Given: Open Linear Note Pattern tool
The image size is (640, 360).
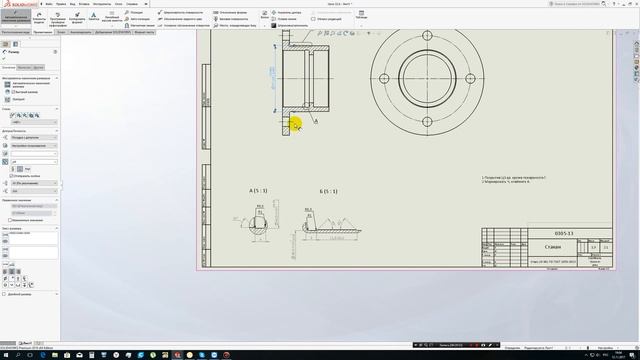Looking at the screenshot, I should coord(111,16).
